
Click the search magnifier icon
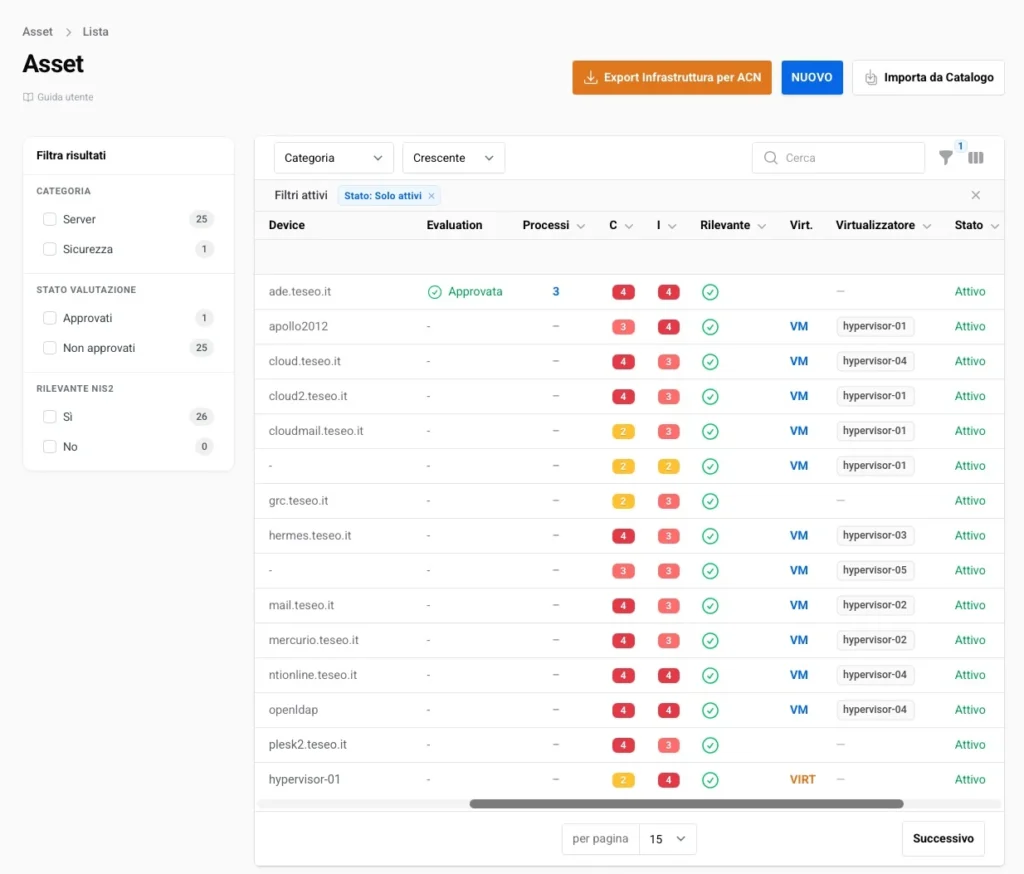[x=771, y=158]
